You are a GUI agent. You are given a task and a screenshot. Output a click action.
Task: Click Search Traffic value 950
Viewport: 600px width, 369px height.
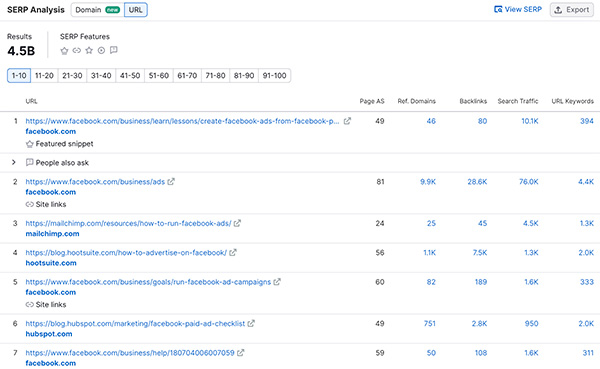(532, 323)
